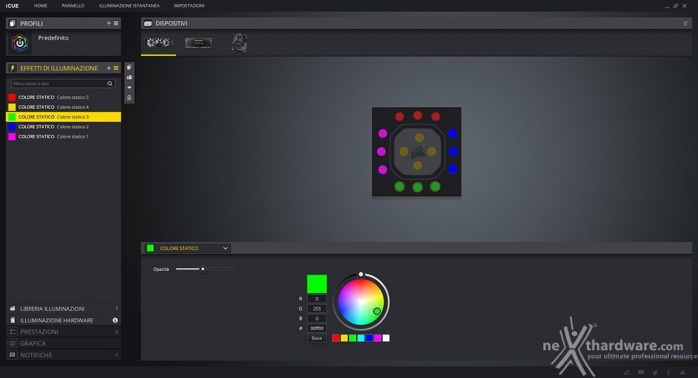Pick the white preset color swatch
The image size is (698, 378).
tap(386, 338)
